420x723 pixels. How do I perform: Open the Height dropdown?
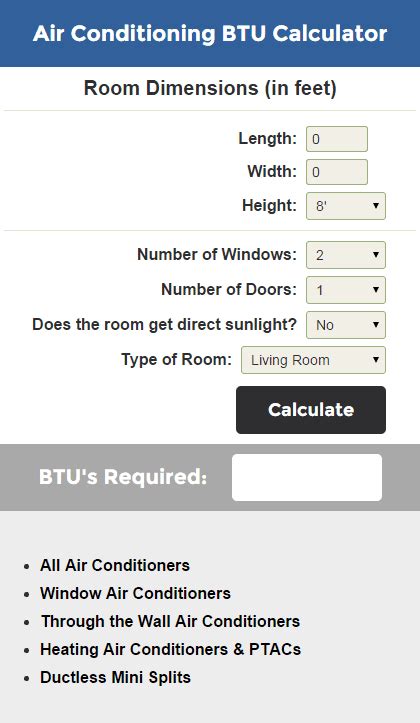point(346,206)
